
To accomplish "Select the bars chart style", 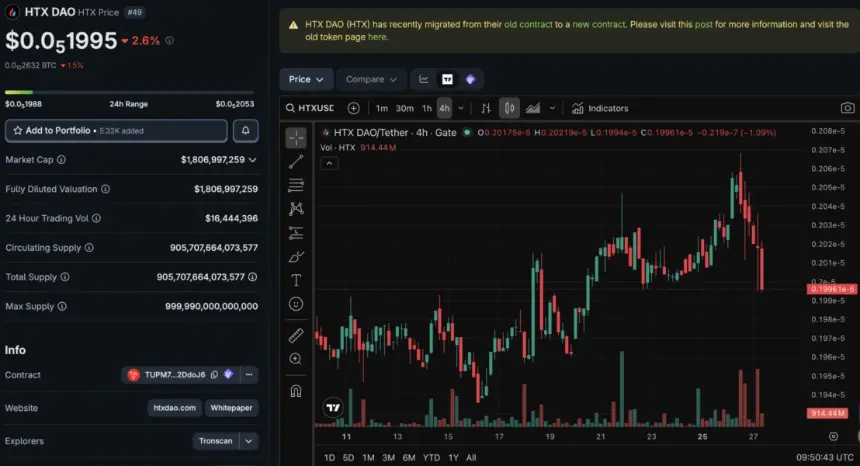I will point(486,109).
